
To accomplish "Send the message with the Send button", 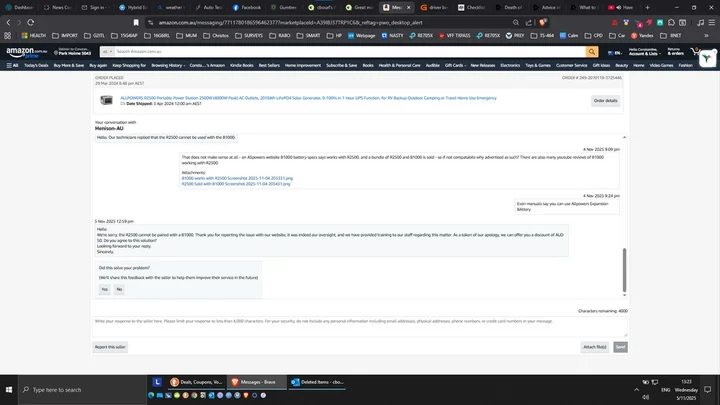I will tap(620, 347).
